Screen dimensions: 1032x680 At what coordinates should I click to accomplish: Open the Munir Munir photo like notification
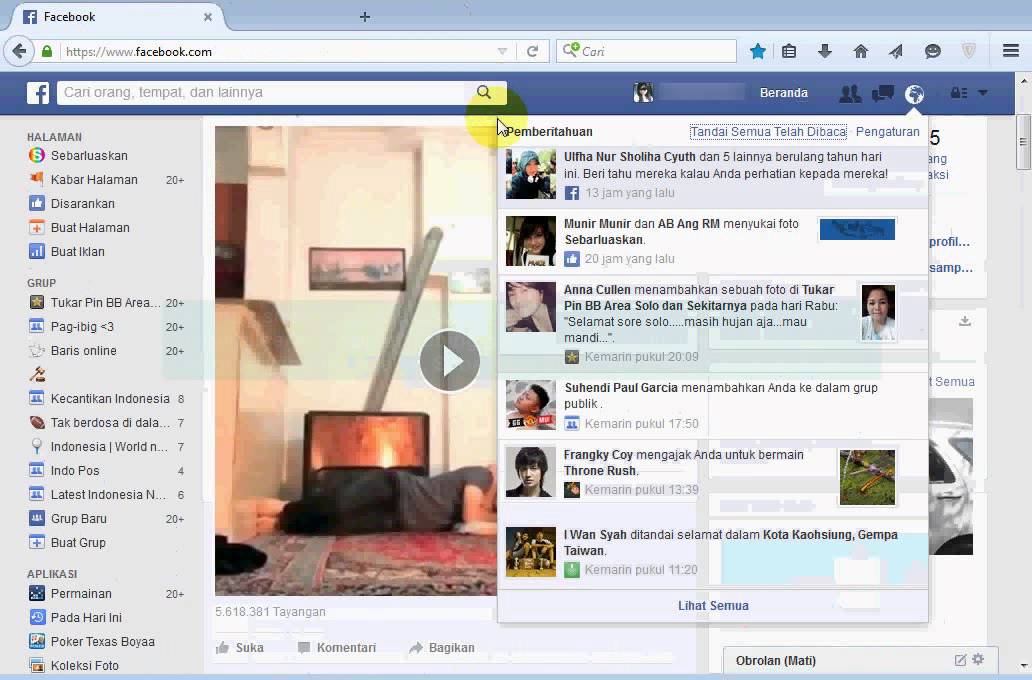tap(713, 242)
